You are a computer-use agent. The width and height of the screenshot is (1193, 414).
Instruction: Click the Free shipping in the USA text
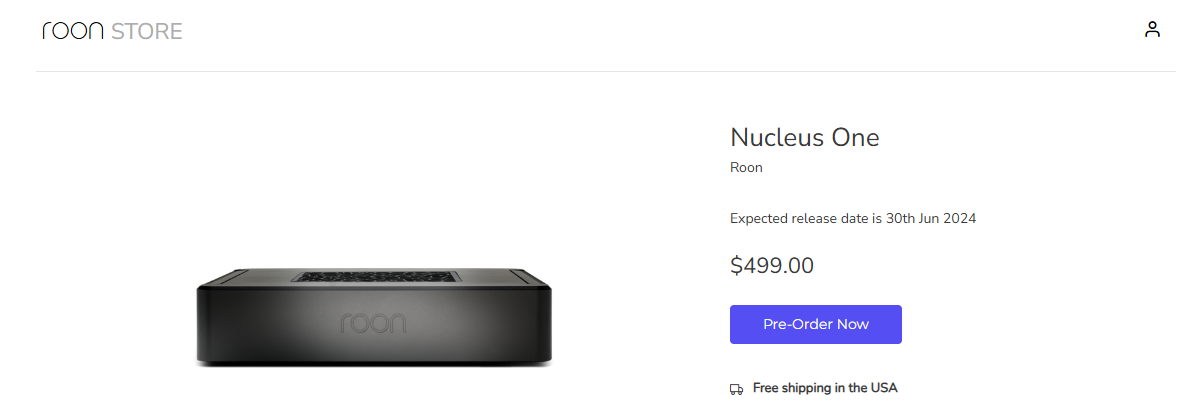[825, 388]
